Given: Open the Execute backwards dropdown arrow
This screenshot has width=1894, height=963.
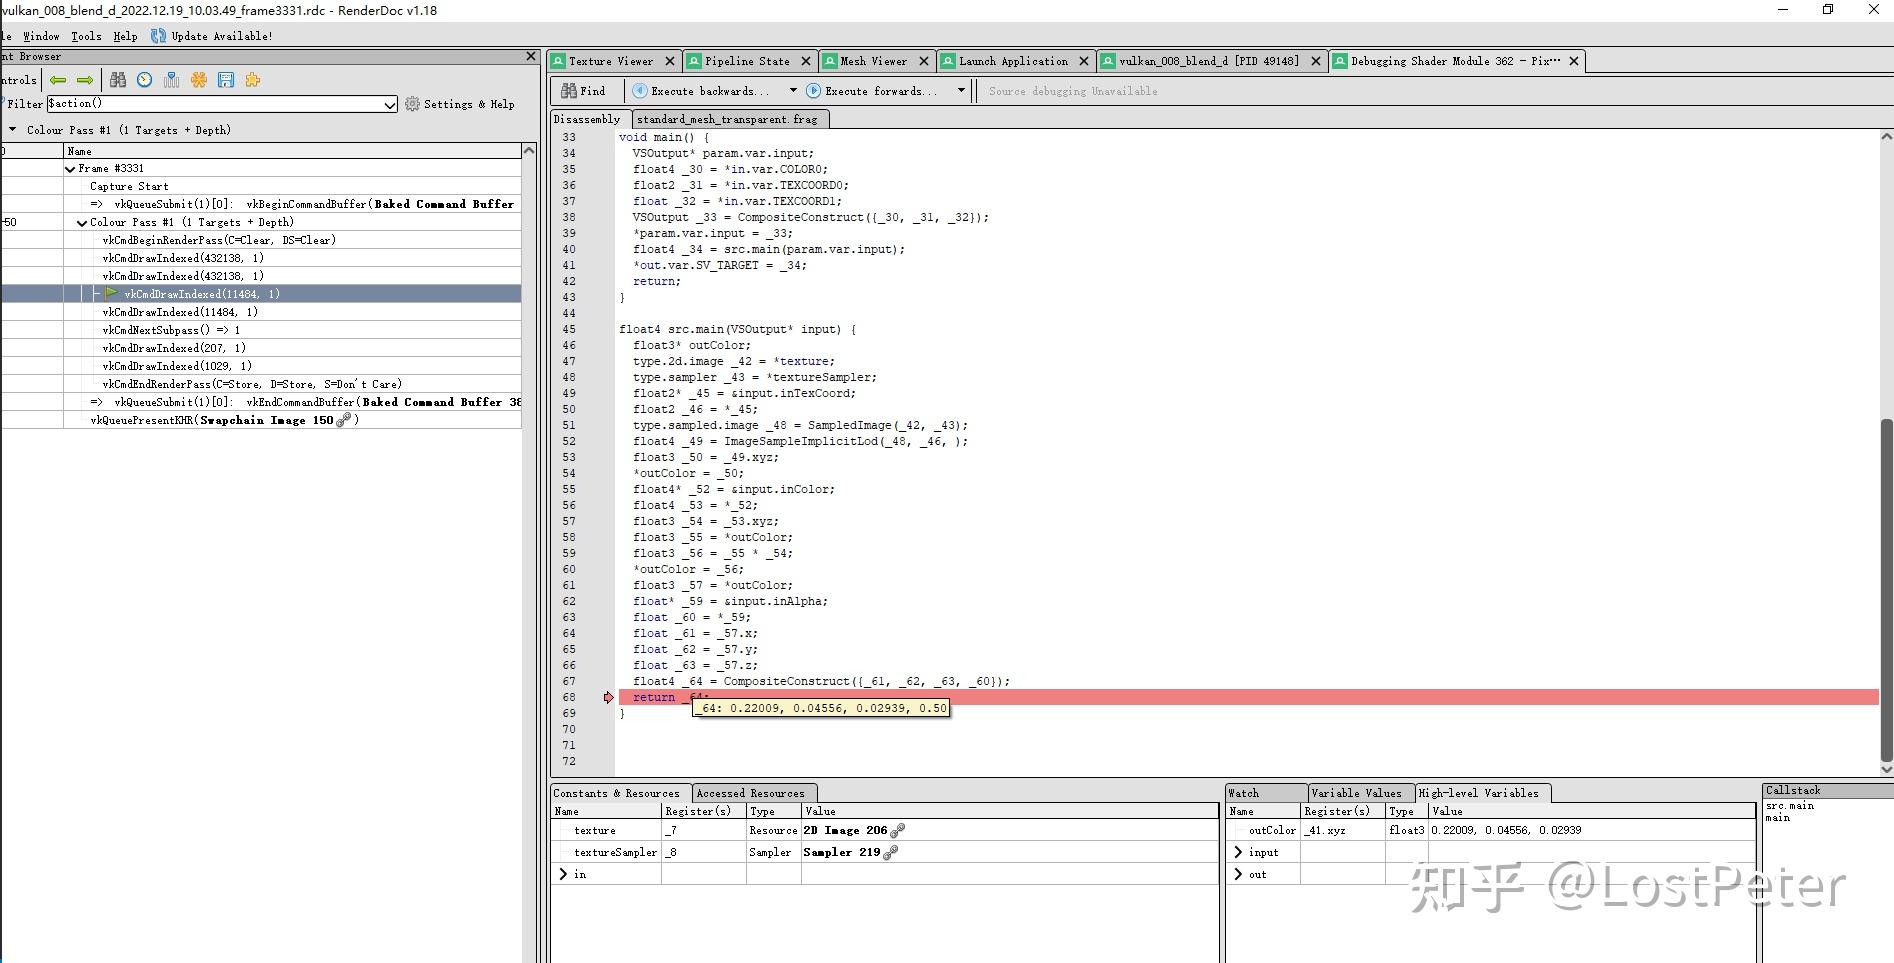Looking at the screenshot, I should coord(793,91).
